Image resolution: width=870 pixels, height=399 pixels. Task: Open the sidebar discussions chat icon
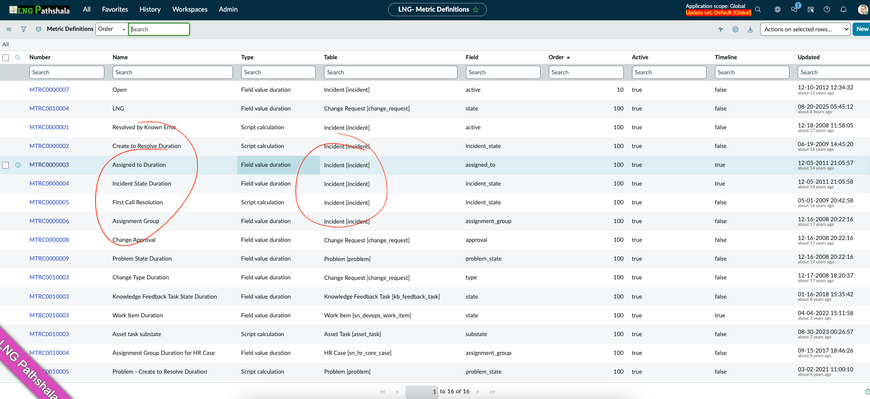(795, 9)
